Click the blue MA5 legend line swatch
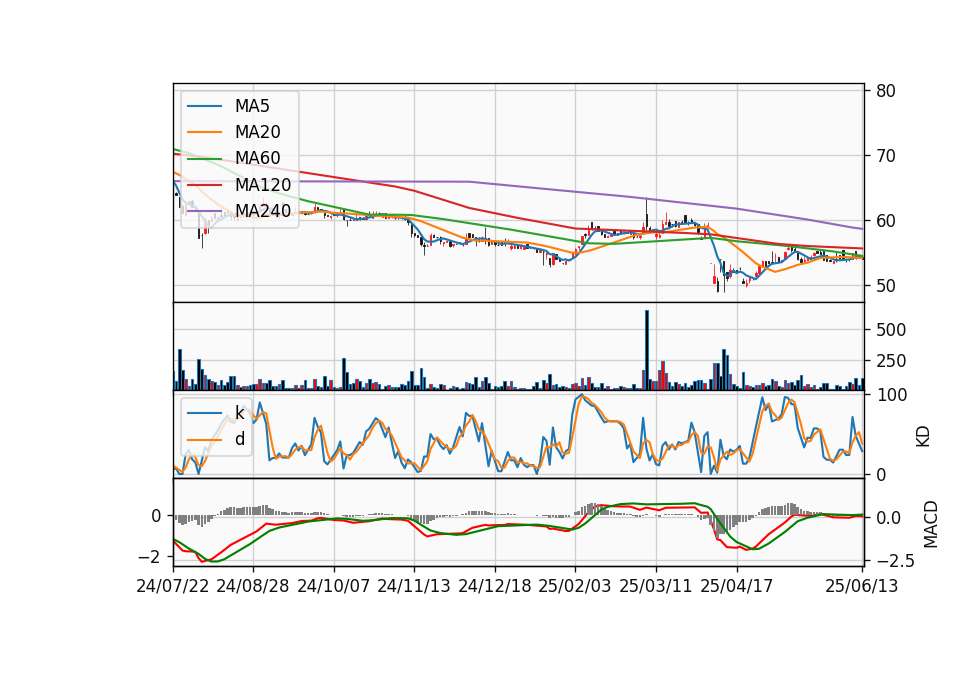The width and height of the screenshot is (960, 690). (204, 107)
